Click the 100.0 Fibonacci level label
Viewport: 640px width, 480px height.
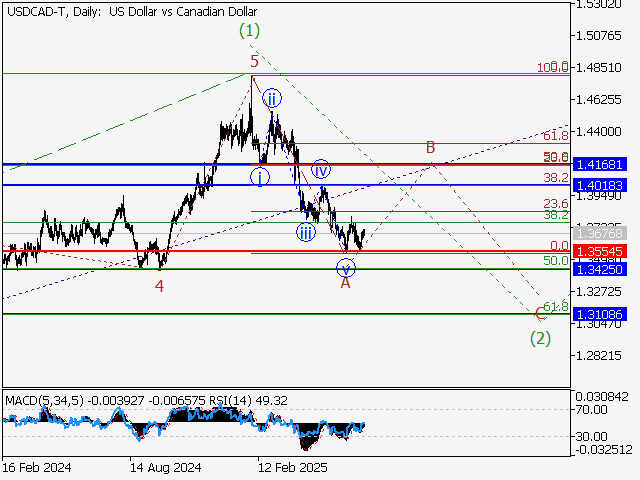553,67
